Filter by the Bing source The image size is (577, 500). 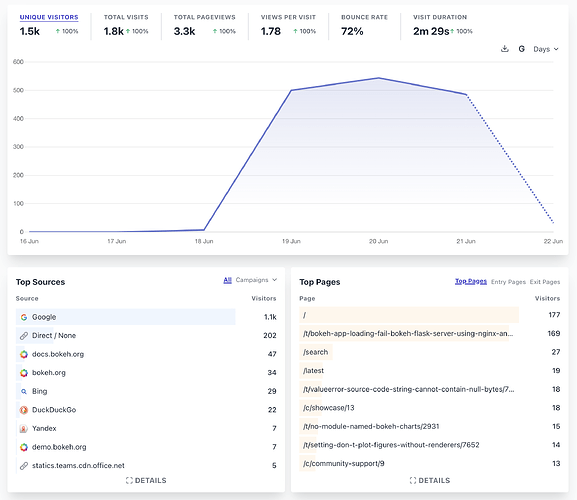coord(146,391)
